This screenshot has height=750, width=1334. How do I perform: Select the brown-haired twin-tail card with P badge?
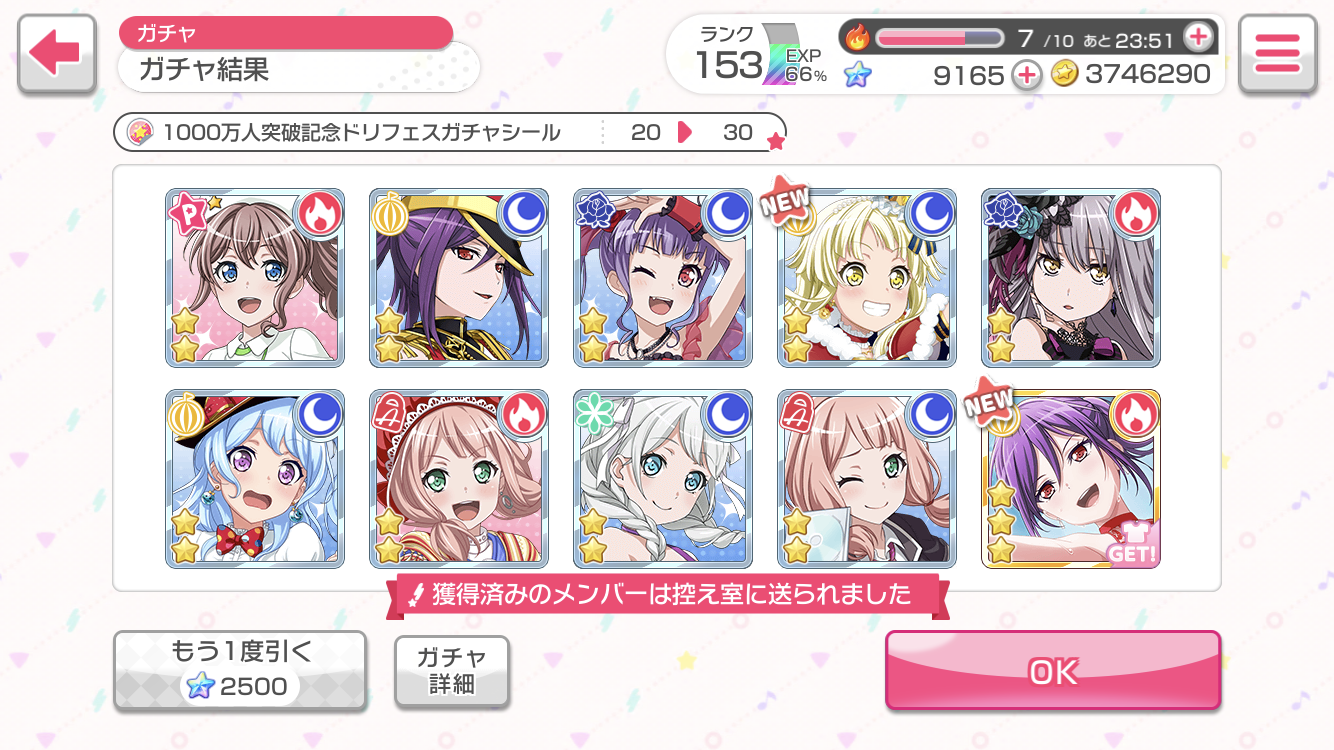pyautogui.click(x=255, y=278)
